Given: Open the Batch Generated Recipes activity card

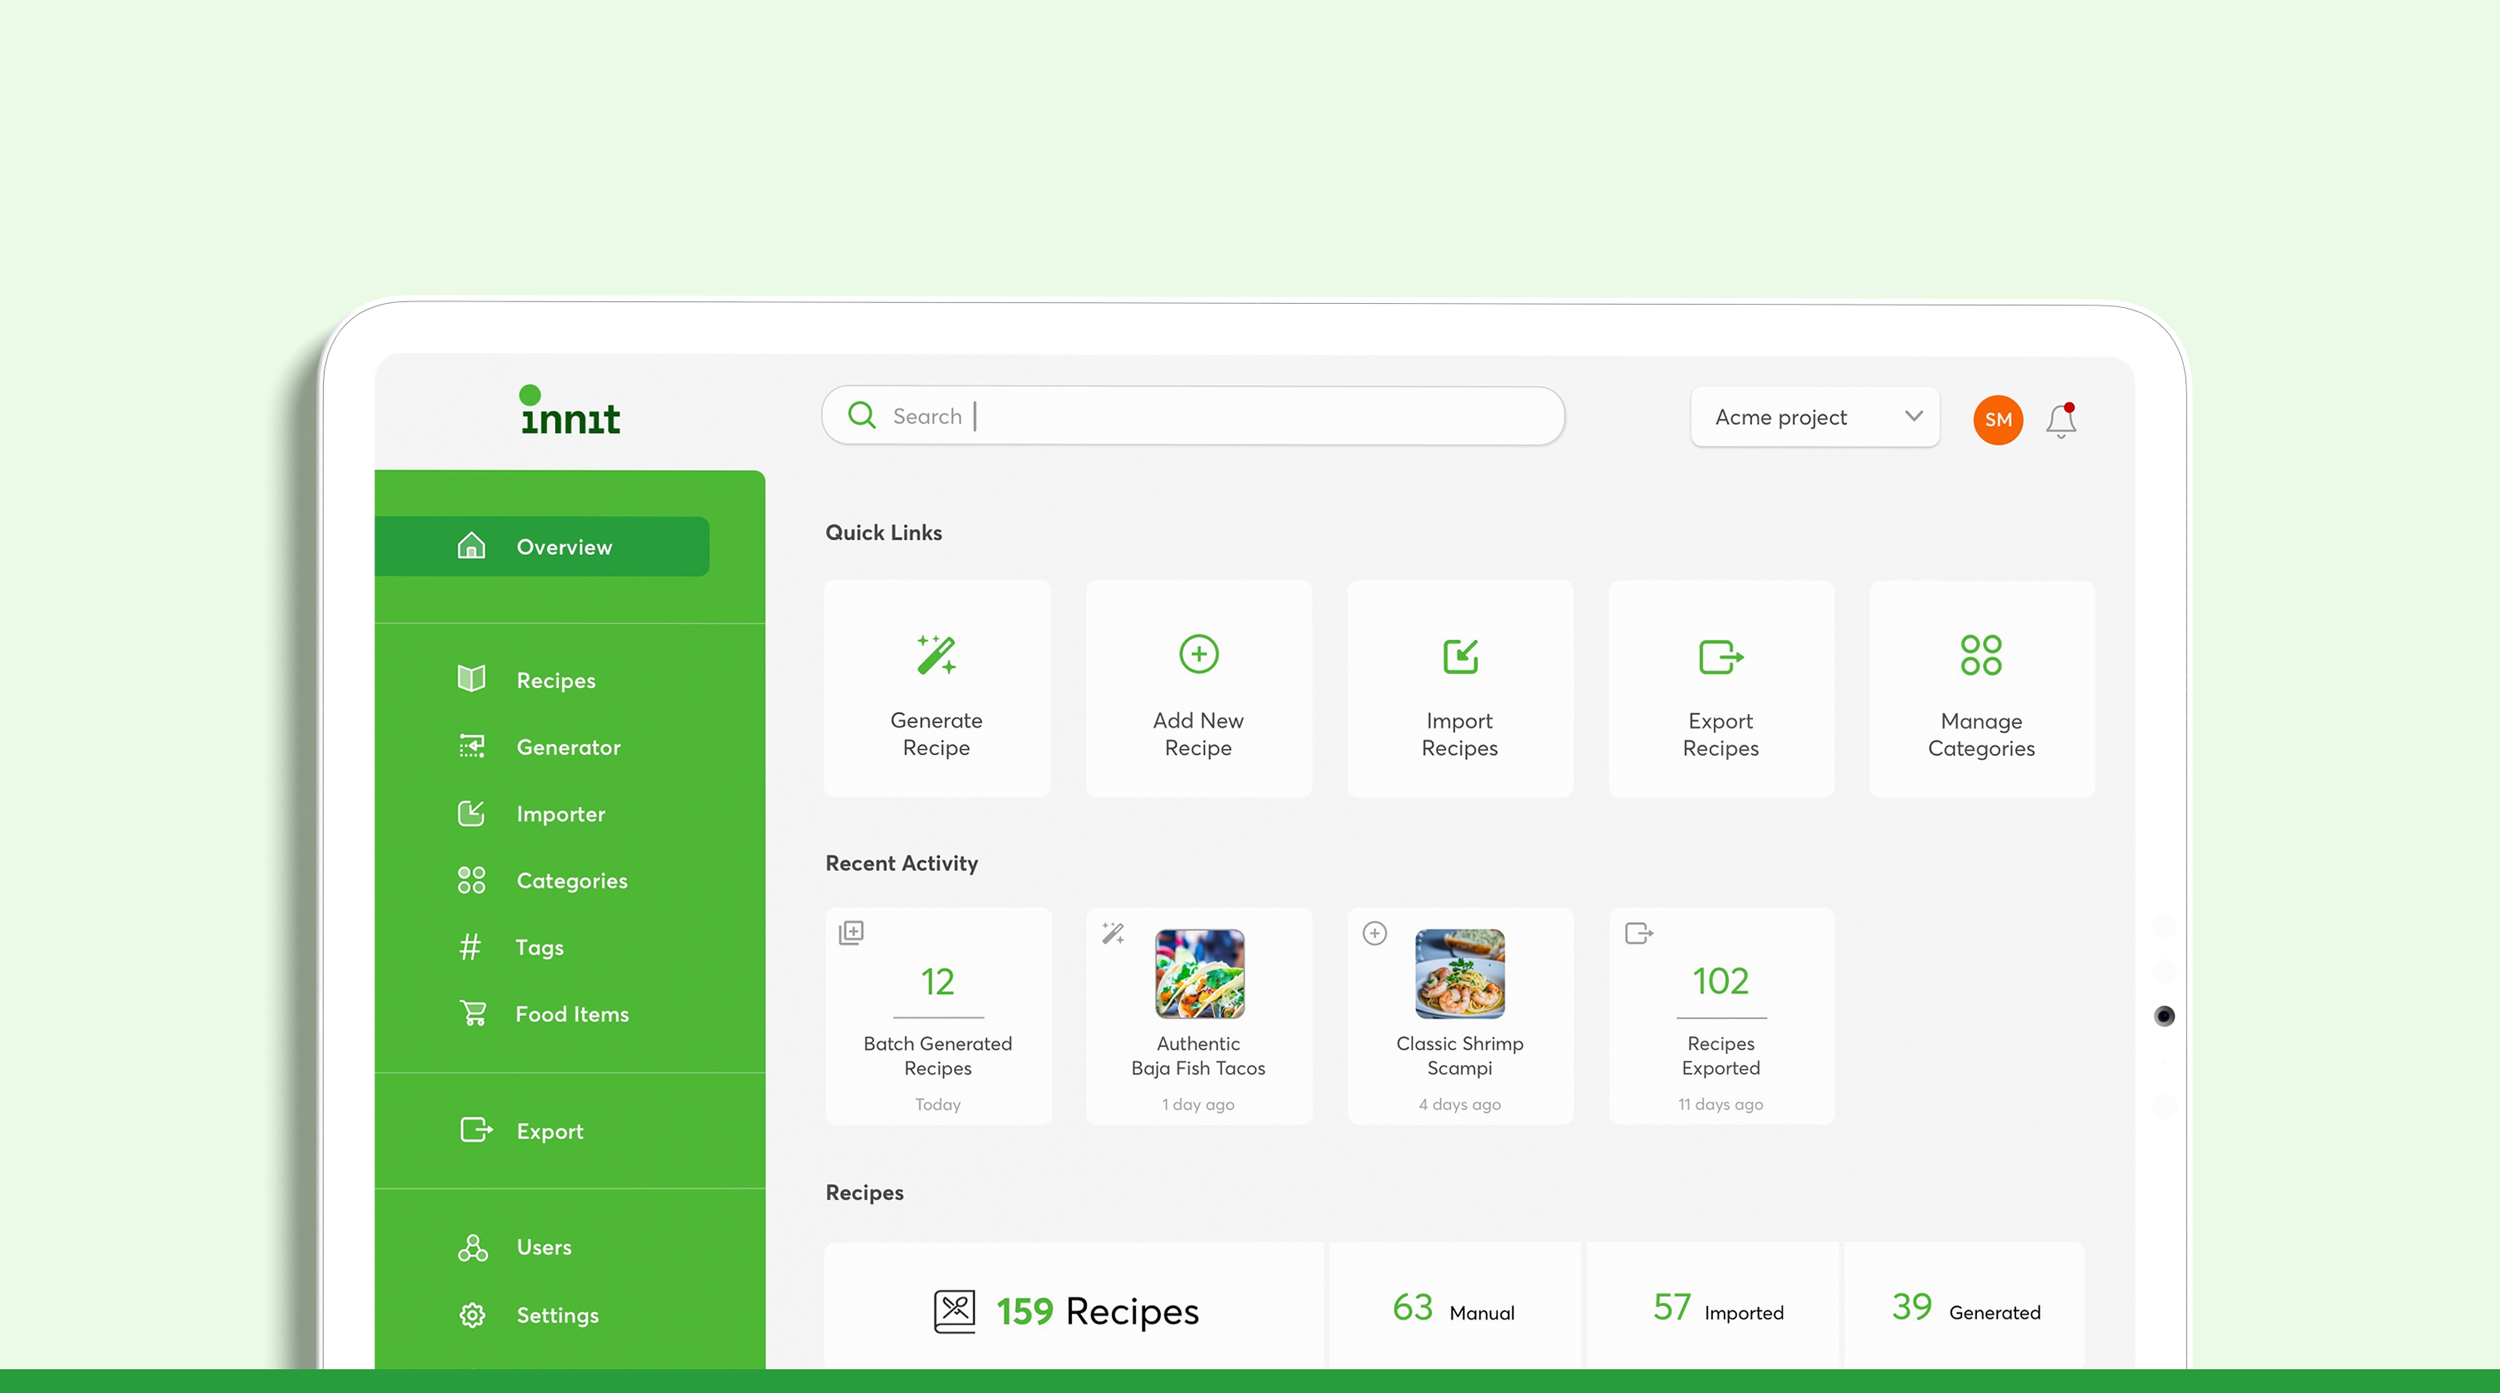Looking at the screenshot, I should coord(937,1015).
